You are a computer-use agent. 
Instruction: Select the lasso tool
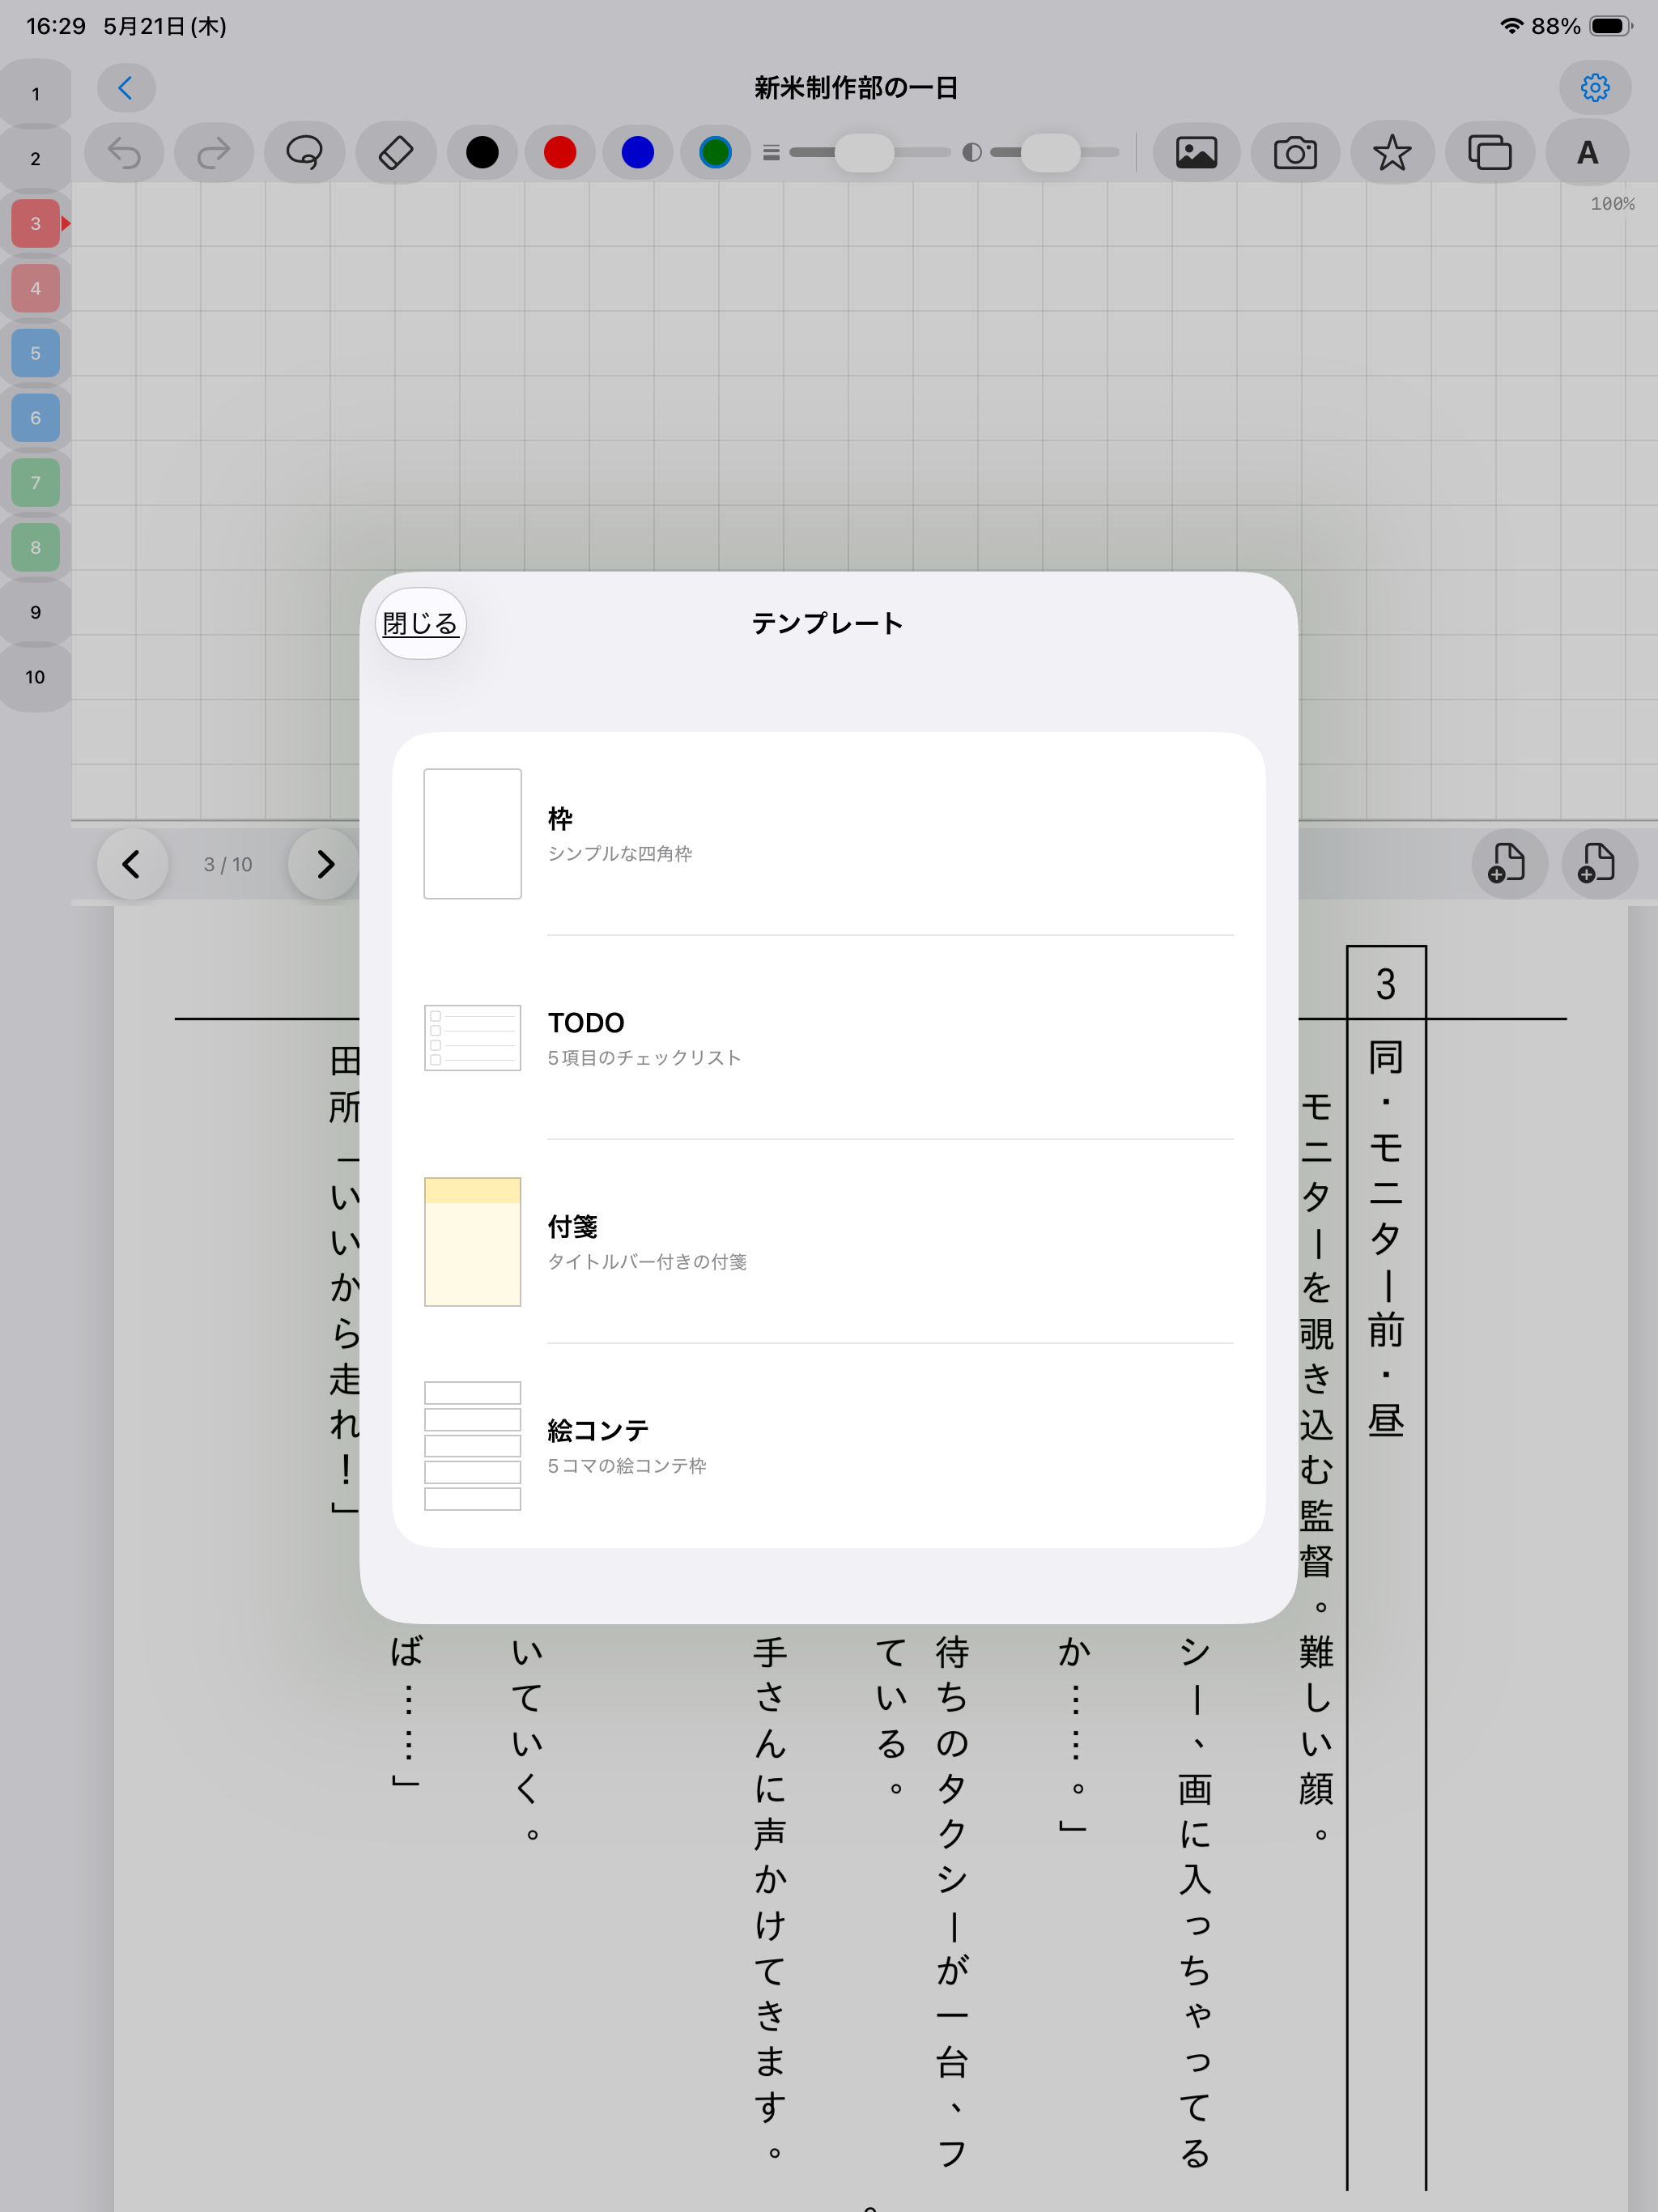[304, 153]
